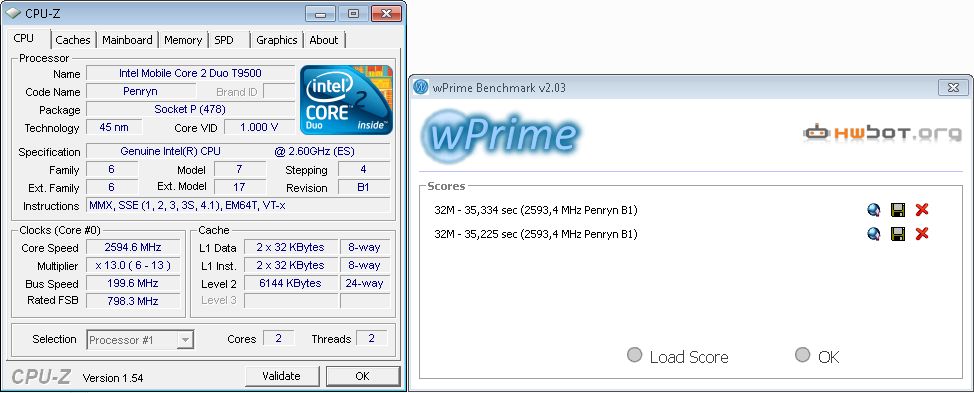Click the Stepping value 4
This screenshot has height=393, width=974.
364,169
